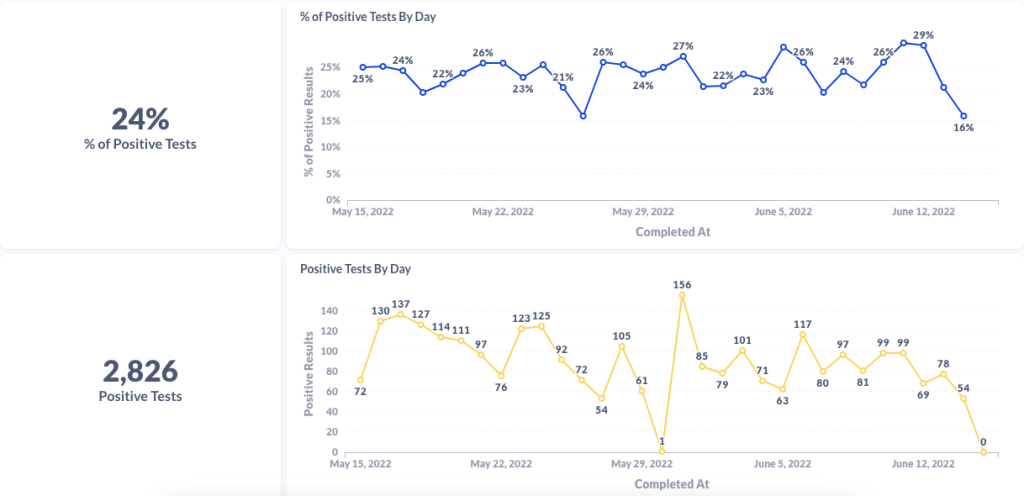This screenshot has width=1024, height=496.
Task: Click the 24% of Positive Tests scalar value
Action: [140, 120]
